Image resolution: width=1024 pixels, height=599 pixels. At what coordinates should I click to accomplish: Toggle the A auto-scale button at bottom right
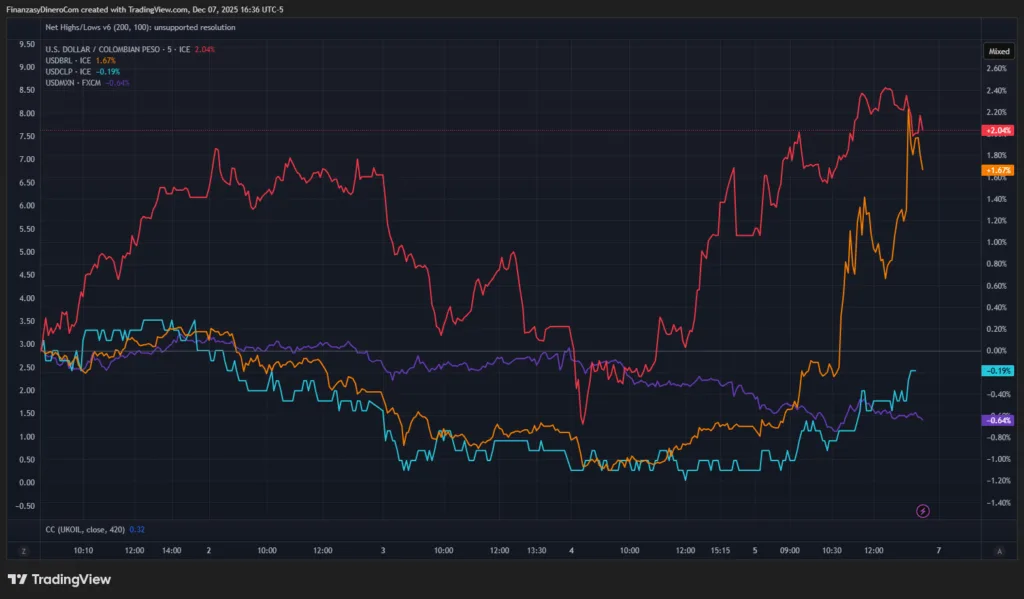(999, 551)
